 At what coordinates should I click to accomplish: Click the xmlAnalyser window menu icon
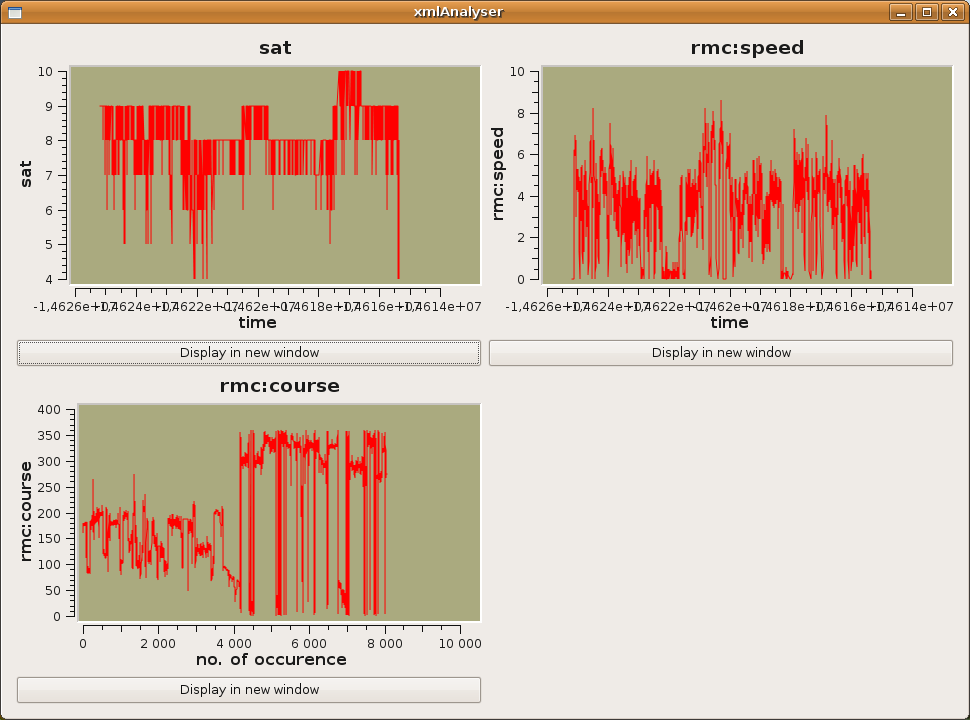click(15, 12)
